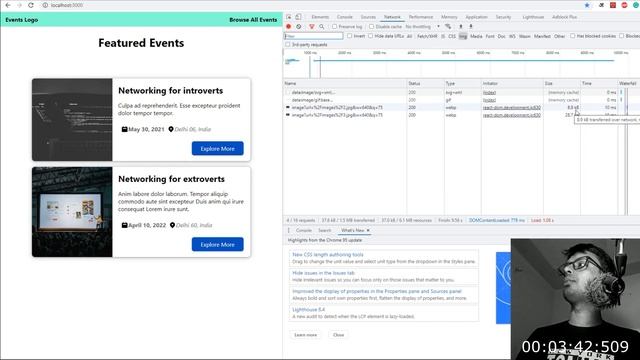This screenshot has height=360, width=640.
Task: Filter requests by WS
Action: click(x=512, y=36)
